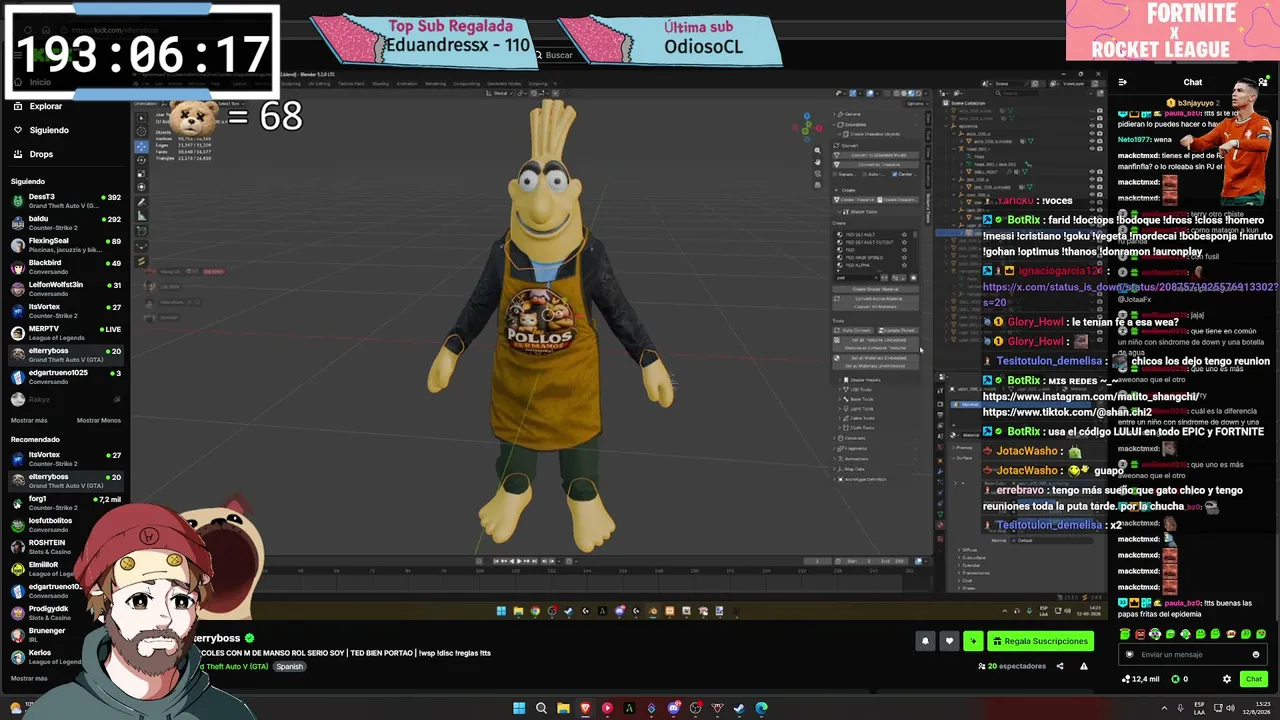
Task: Activate the Move tool in Blender
Action: point(141,147)
